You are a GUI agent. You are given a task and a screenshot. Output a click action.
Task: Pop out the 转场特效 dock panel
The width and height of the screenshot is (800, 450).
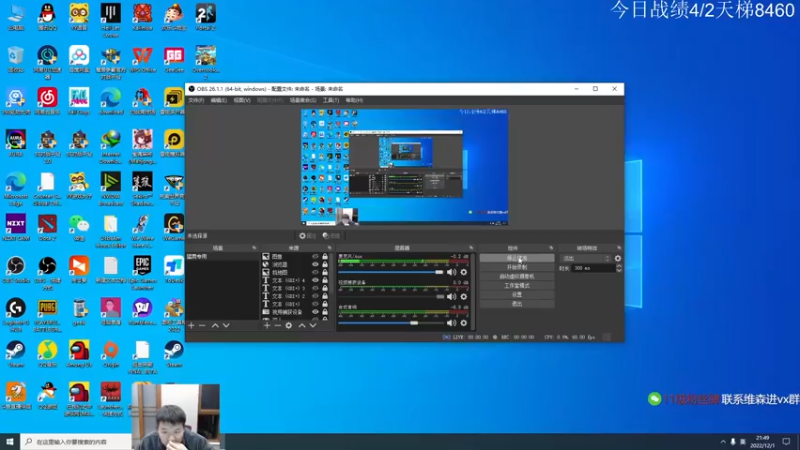[x=619, y=248]
